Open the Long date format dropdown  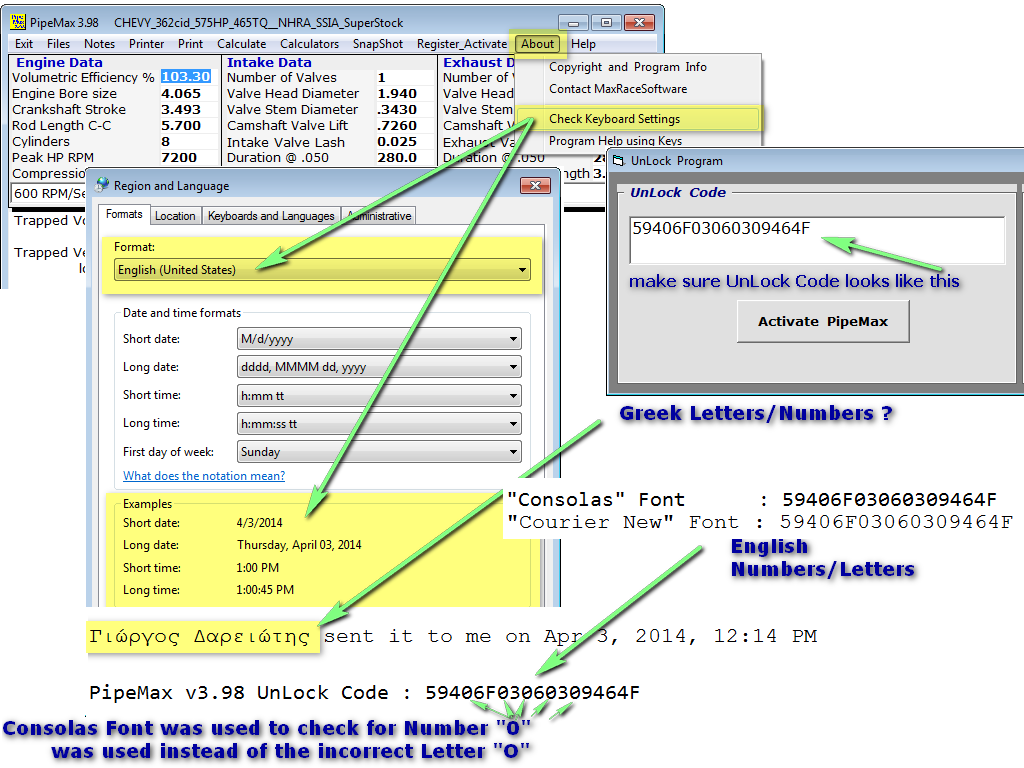tap(379, 367)
